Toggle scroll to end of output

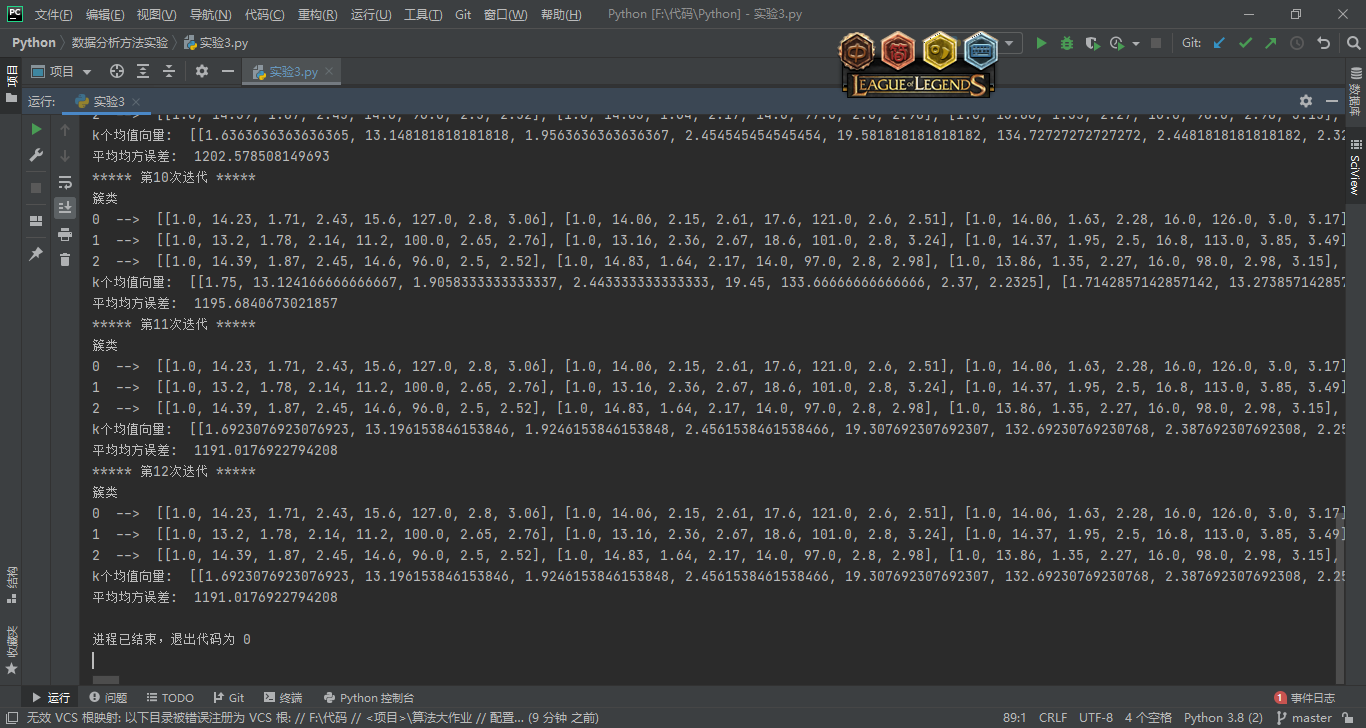65,207
